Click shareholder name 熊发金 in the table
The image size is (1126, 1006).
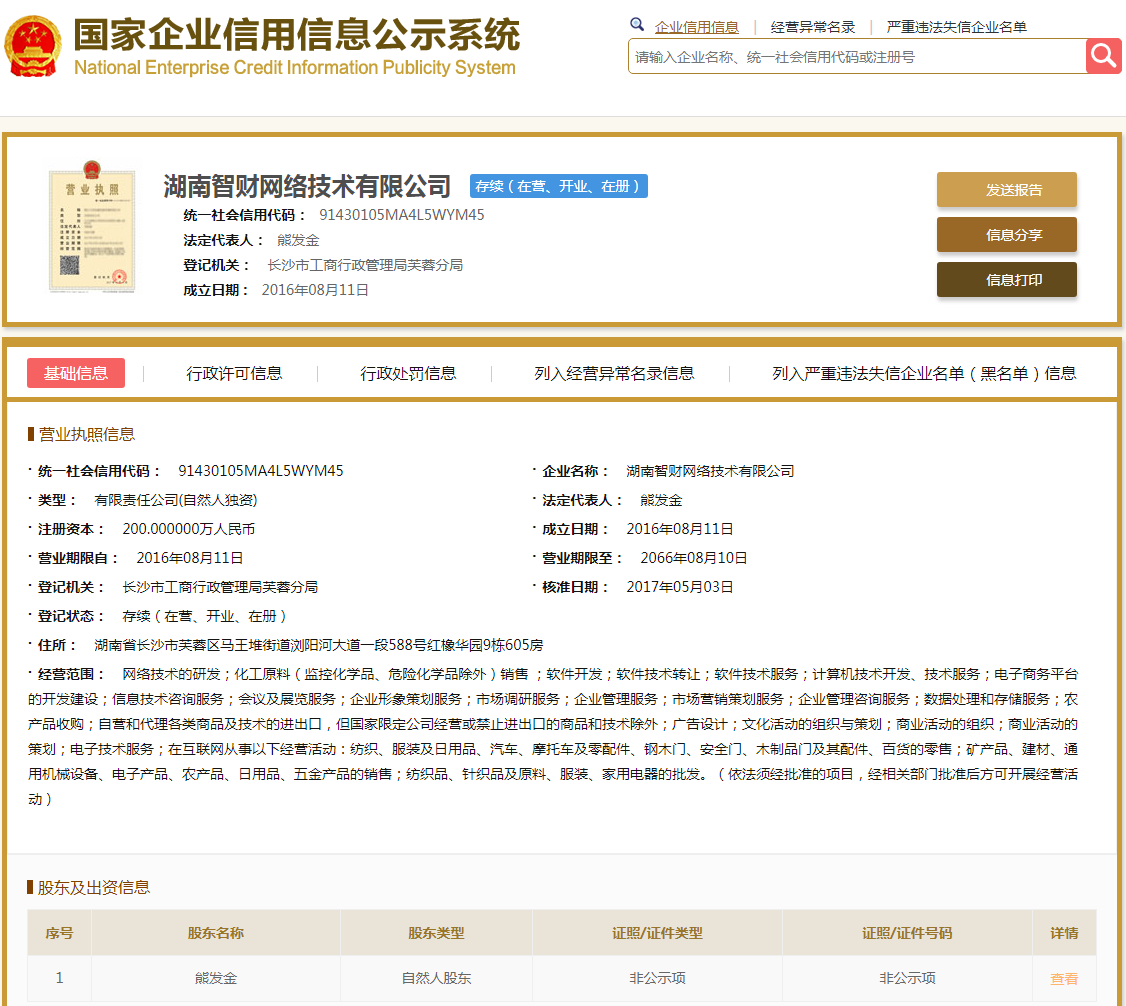point(216,978)
